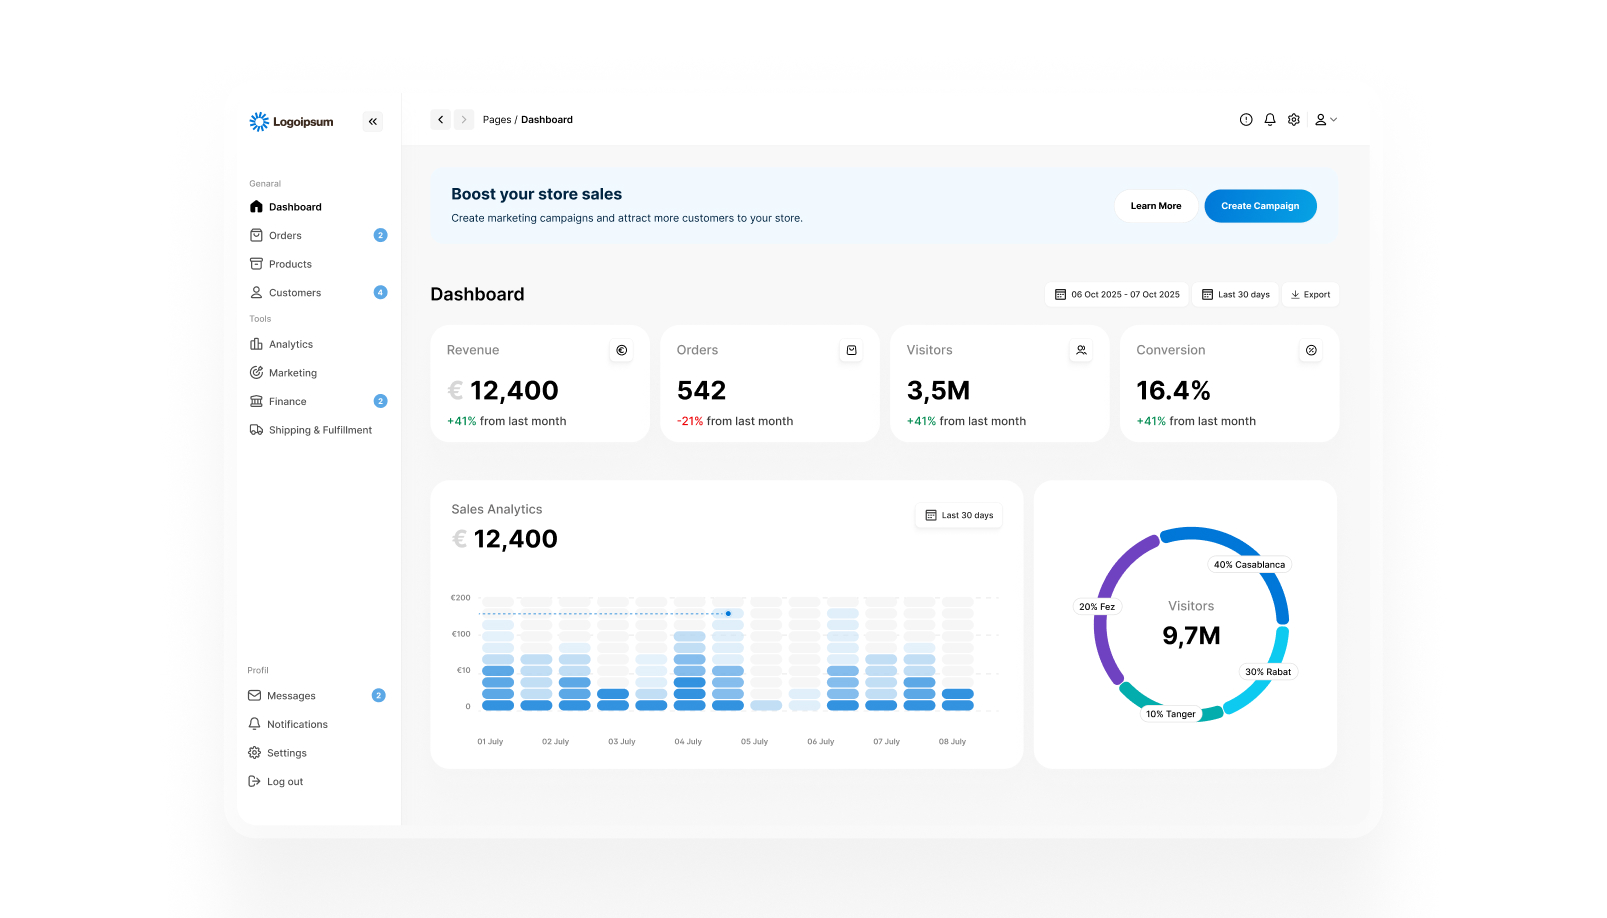This screenshot has height=918, width=1607.
Task: Go back with the left arrow button
Action: click(x=440, y=120)
